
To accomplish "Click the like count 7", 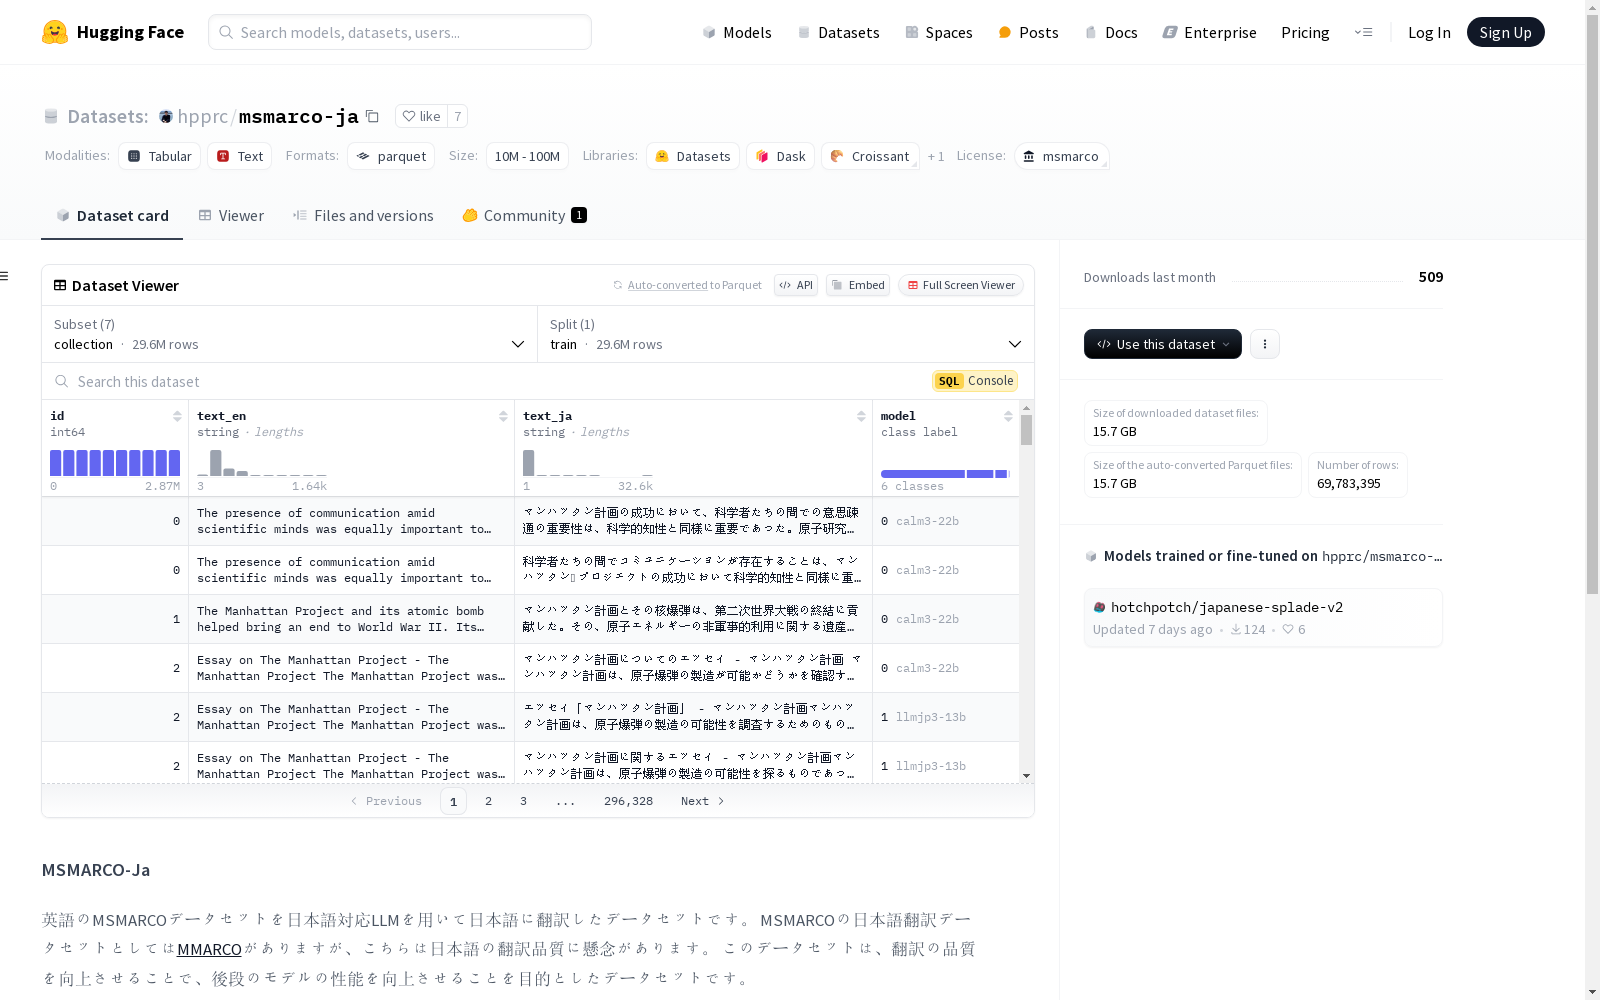I will [x=458, y=116].
